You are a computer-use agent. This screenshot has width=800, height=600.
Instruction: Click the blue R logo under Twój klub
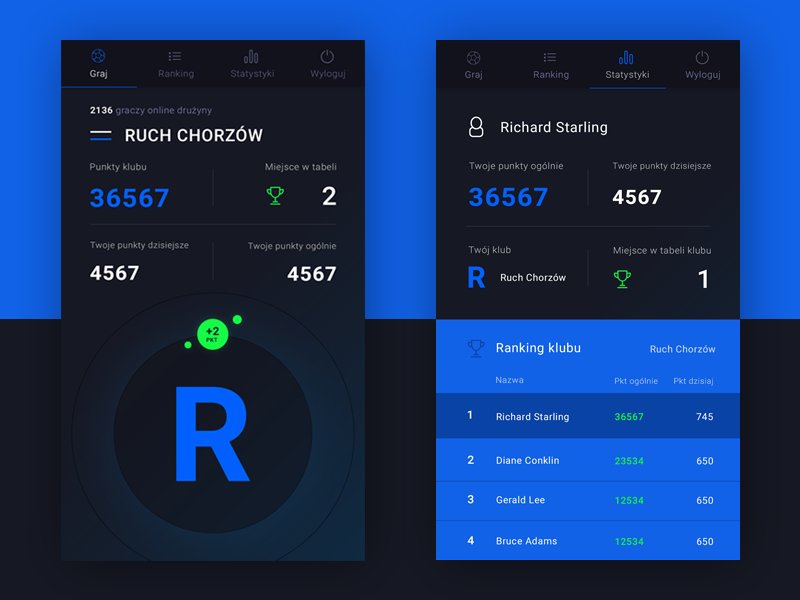pyautogui.click(x=477, y=277)
